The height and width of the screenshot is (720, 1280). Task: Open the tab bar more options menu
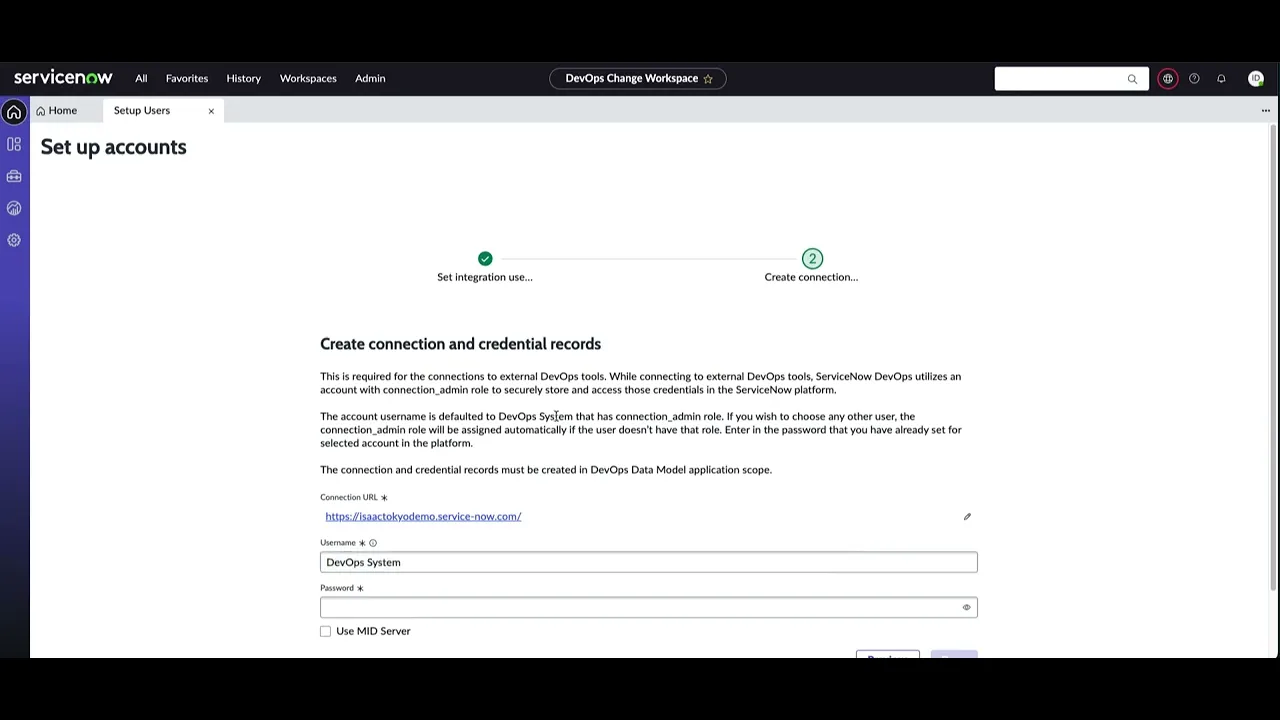click(1266, 110)
